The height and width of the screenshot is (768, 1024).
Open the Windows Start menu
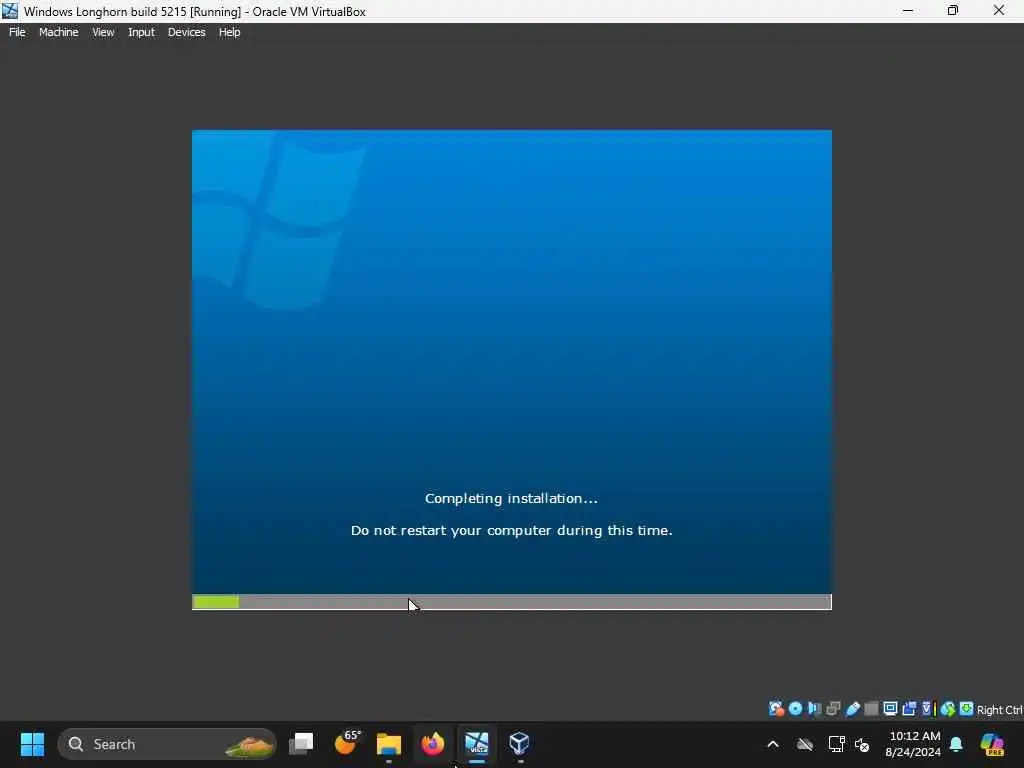[x=32, y=744]
